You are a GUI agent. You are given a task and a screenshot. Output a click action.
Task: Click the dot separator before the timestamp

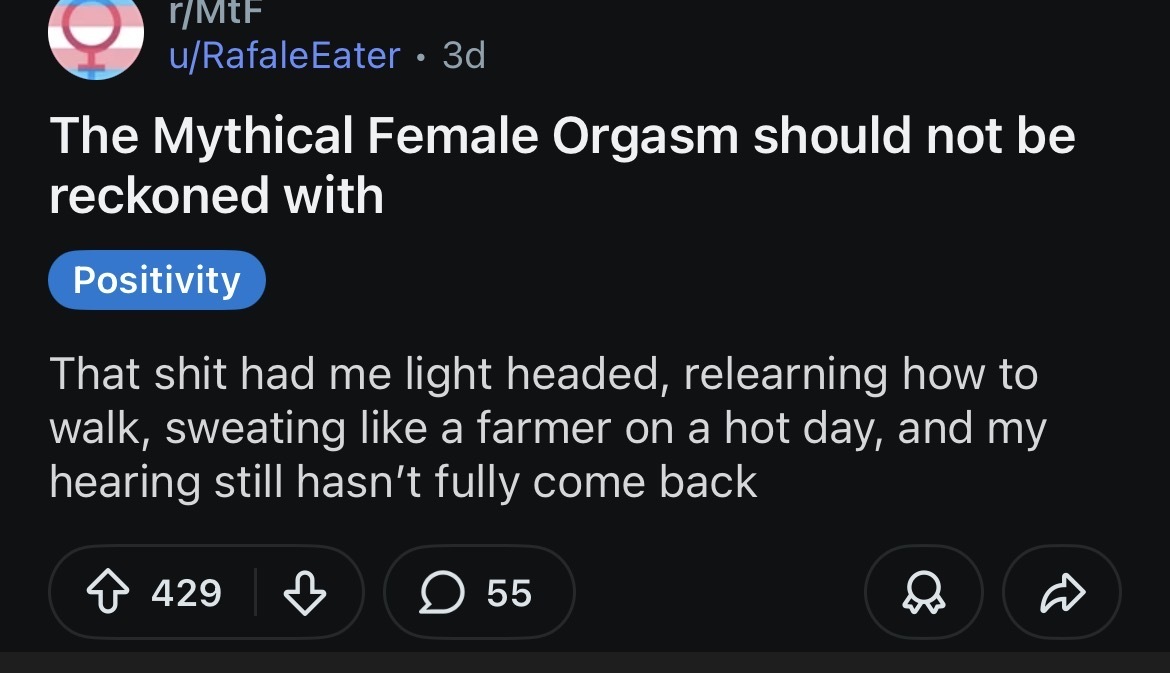click(422, 57)
